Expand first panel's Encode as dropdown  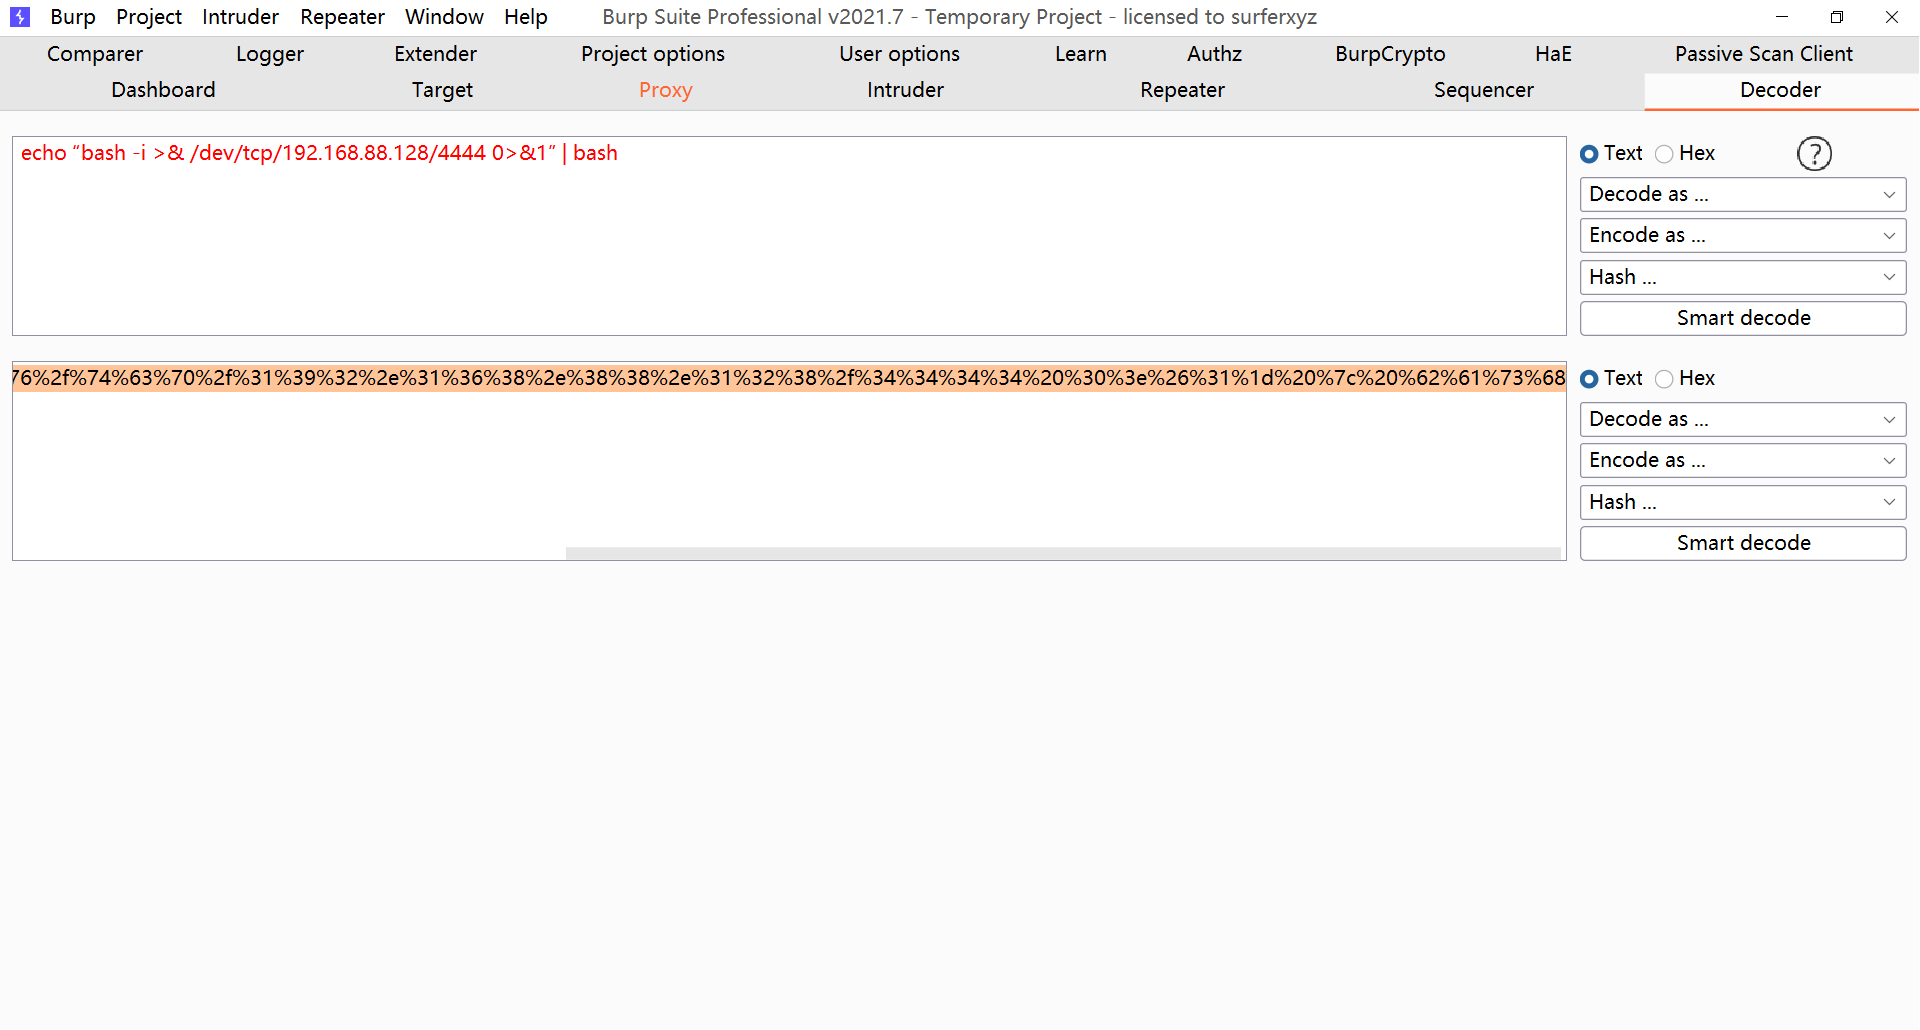1743,236
